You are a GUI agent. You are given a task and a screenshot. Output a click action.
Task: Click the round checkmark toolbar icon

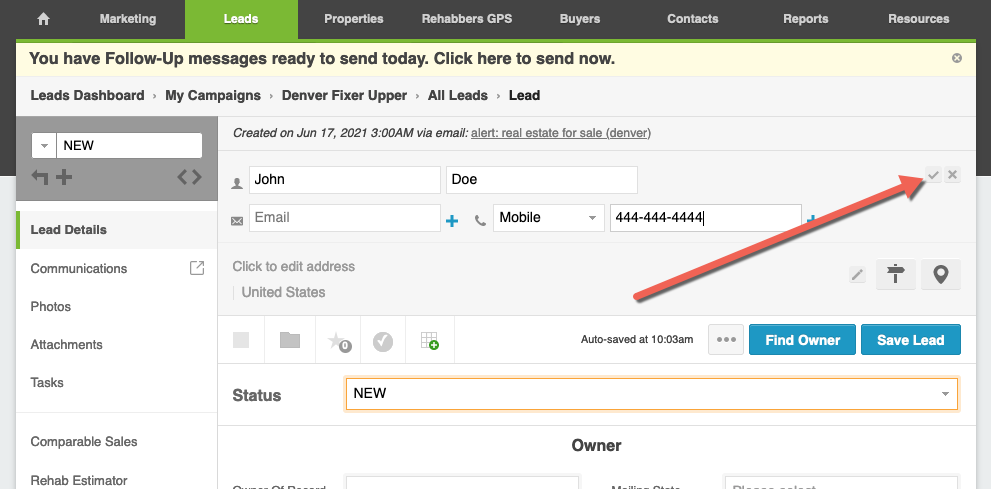tap(383, 342)
